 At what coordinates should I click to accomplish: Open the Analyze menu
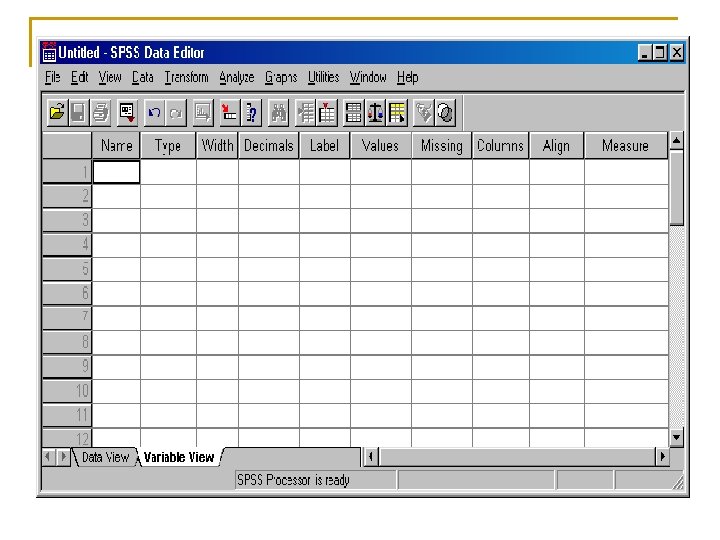(236, 78)
